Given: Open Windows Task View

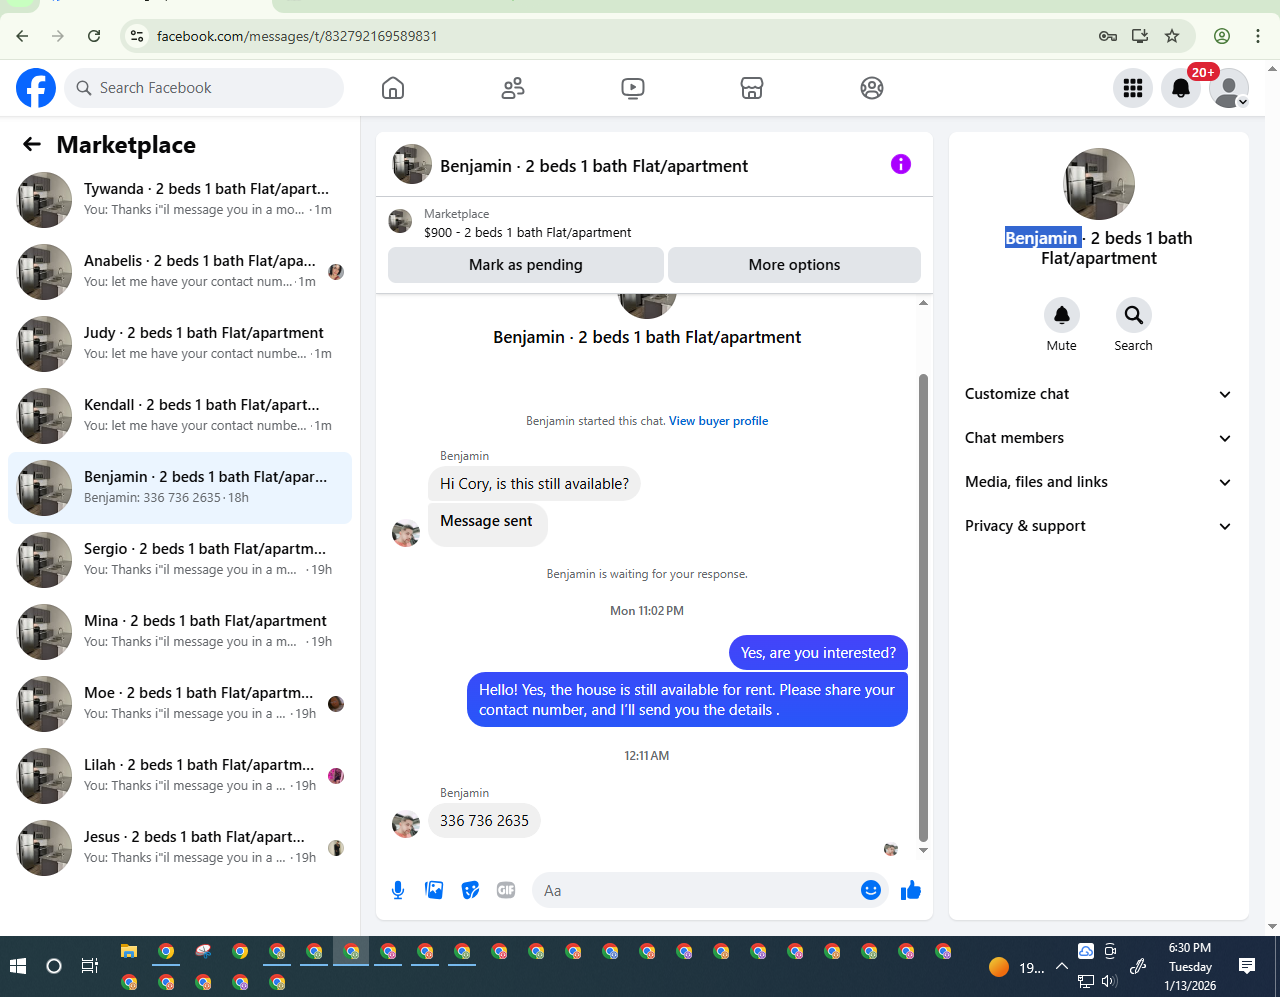Looking at the screenshot, I should click(90, 966).
